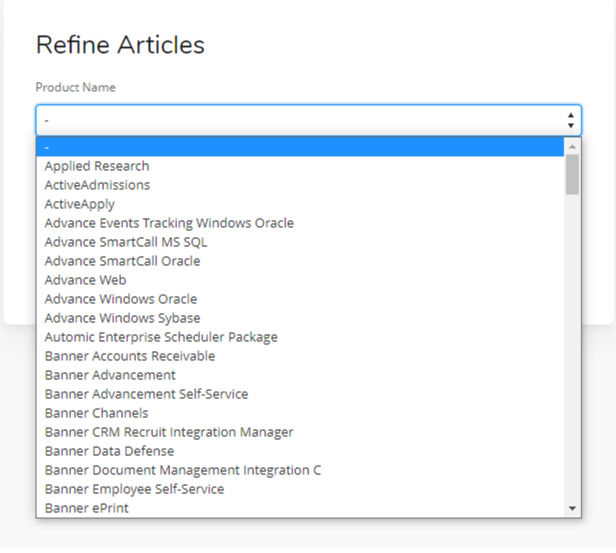
Task: Select Advance Windows Oracle
Action: pyautogui.click(x=300, y=299)
